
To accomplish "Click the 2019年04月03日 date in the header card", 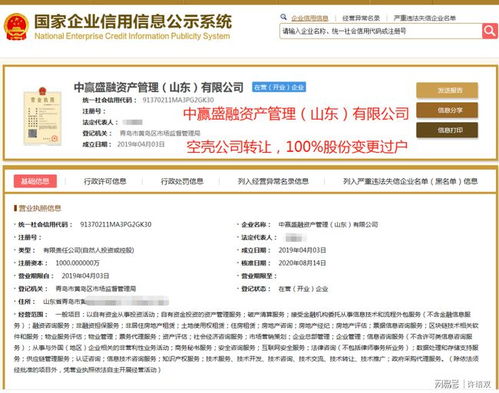I will [x=141, y=144].
